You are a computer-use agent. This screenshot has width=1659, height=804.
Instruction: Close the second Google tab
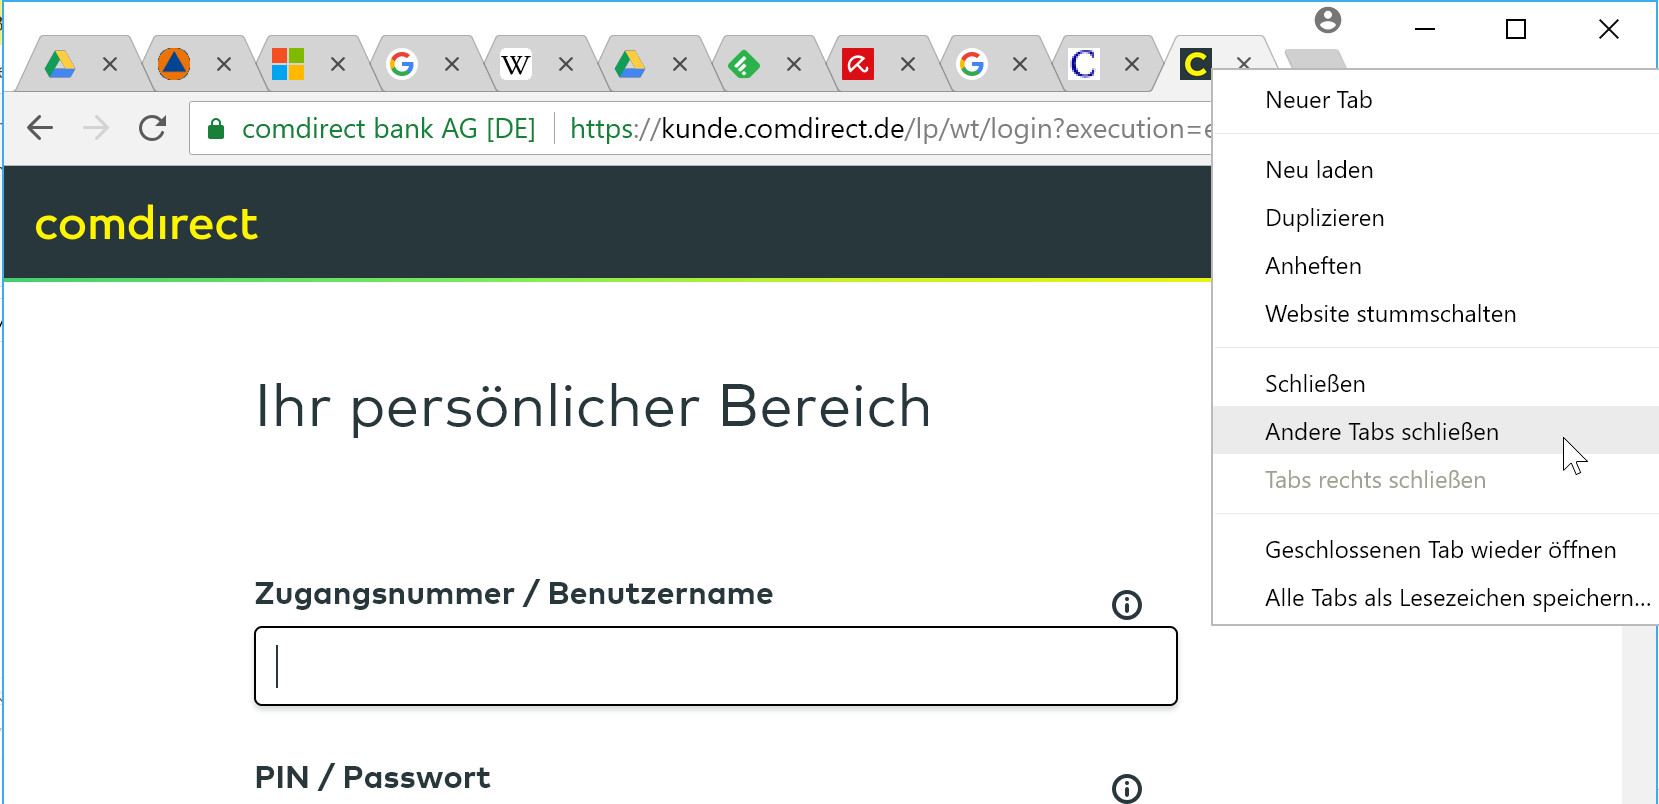tap(1020, 64)
